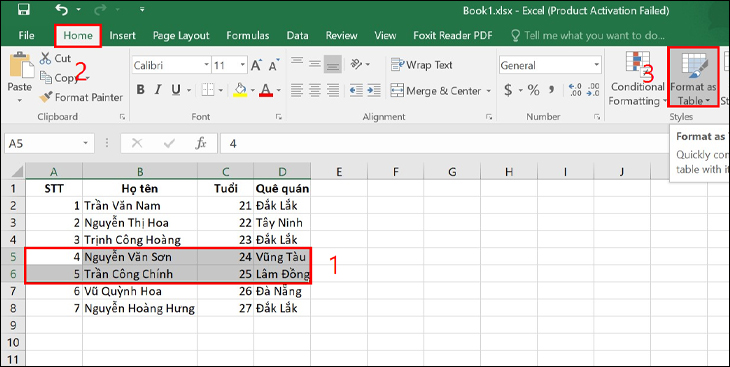Open the Customize Quick Access Toolbar dropdown
730x367 pixels.
[142, 9]
